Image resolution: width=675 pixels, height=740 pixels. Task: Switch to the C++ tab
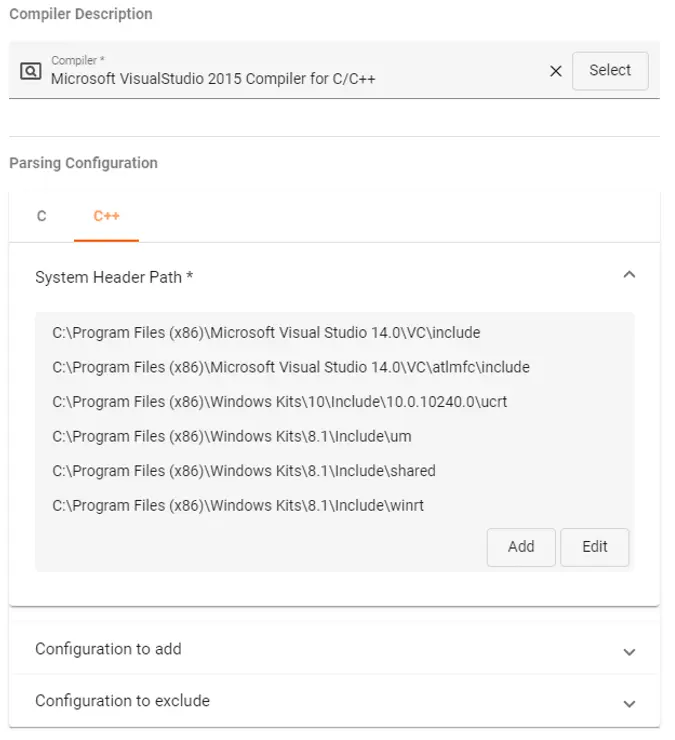[106, 216]
